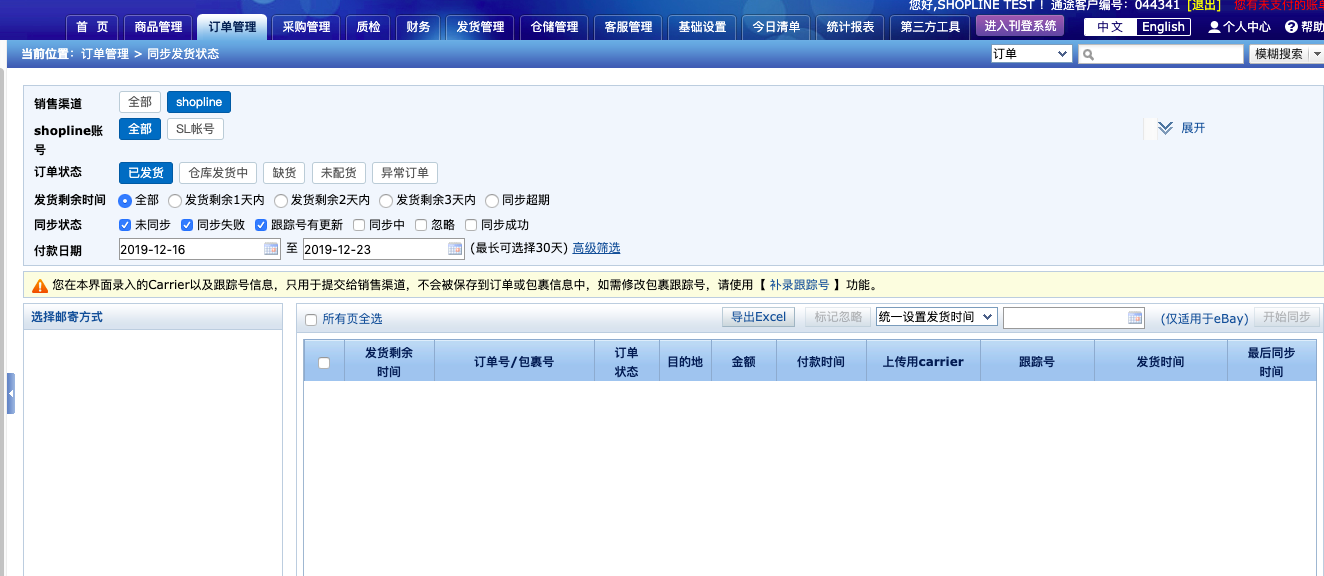1324x576 pixels.
Task: Select SL帐号 account filter
Action: [x=195, y=129]
